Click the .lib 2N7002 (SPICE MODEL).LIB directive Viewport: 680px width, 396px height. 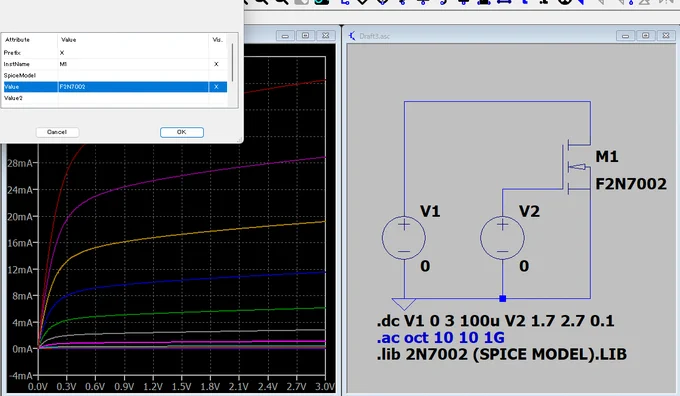[x=502, y=354]
